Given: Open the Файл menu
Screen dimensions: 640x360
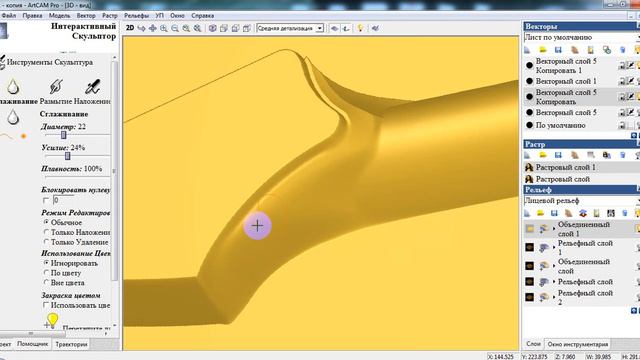Looking at the screenshot, I should [8, 16].
